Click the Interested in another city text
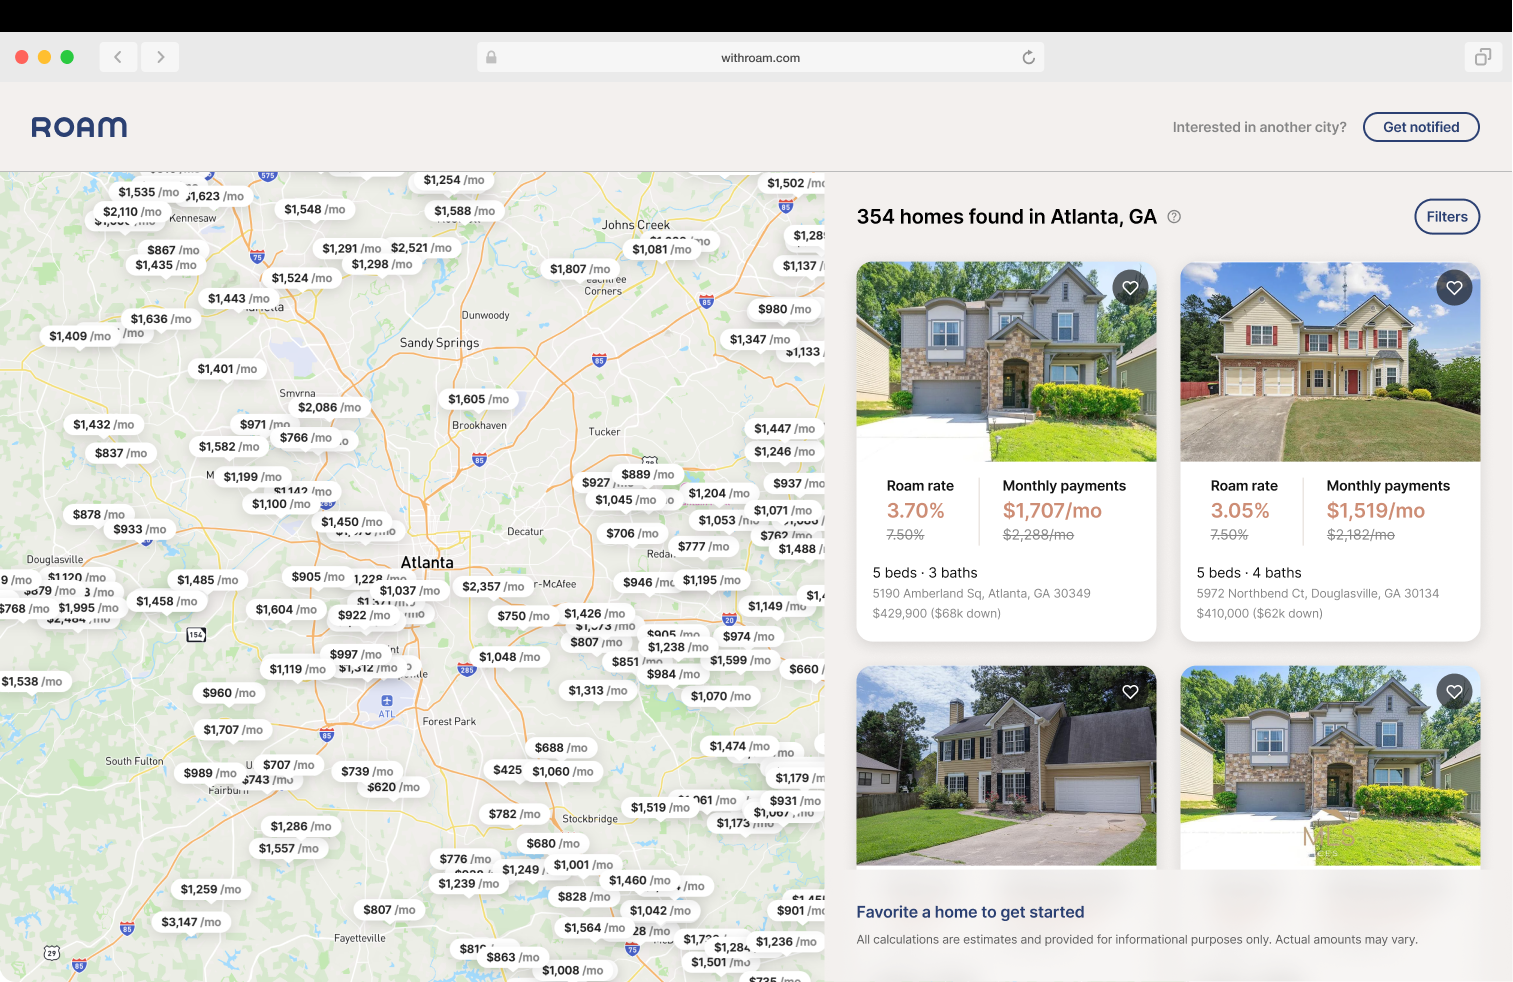The height and width of the screenshot is (982, 1513). click(x=1259, y=127)
